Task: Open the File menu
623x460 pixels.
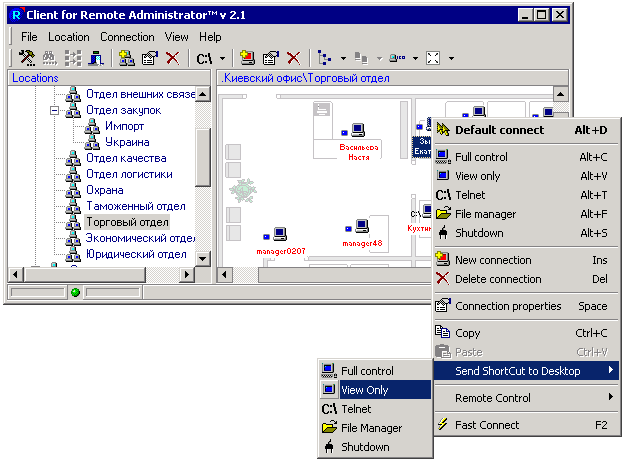Action: point(29,37)
